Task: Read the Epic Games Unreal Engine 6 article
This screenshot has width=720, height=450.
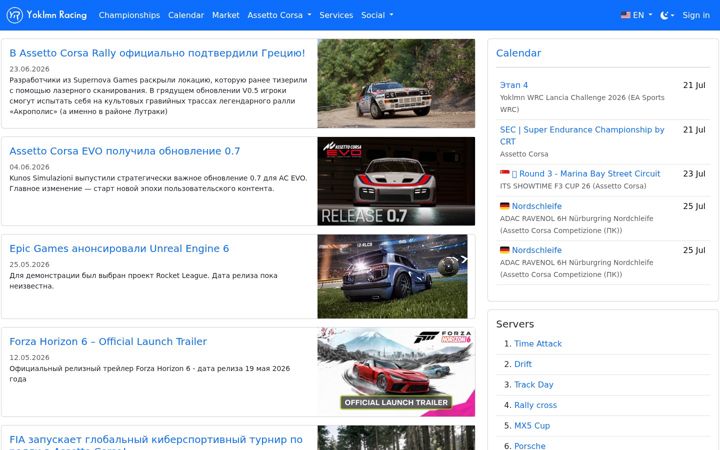Action: tap(119, 248)
